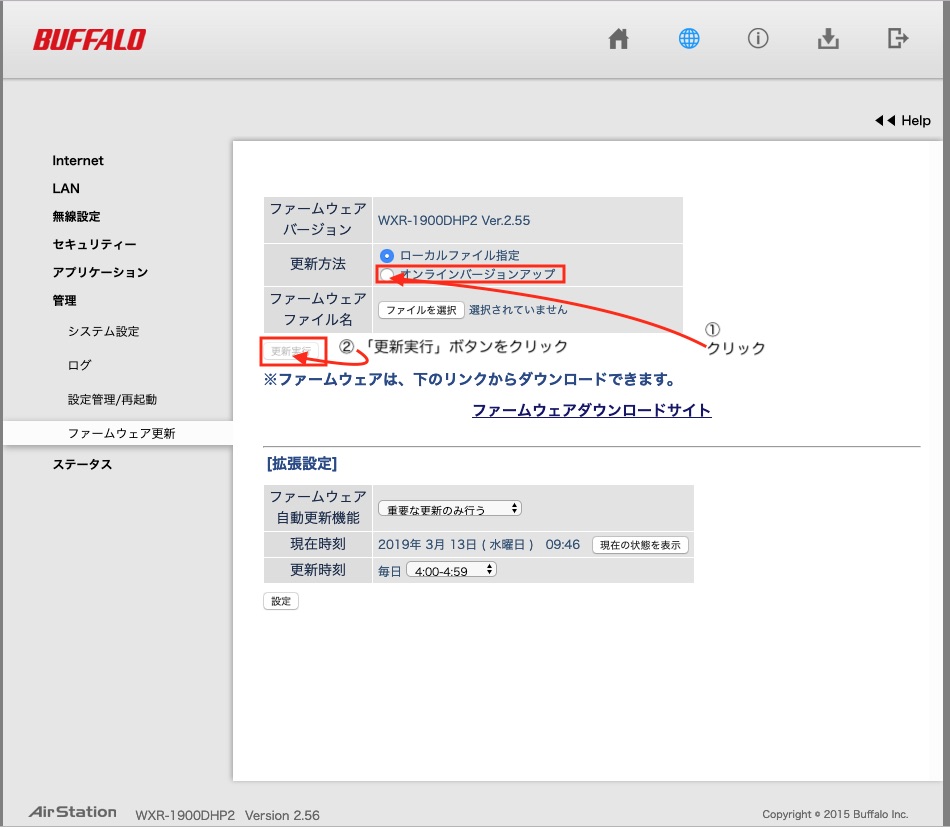Click the 設定 button
Viewport: 950px width, 830px height.
click(281, 602)
